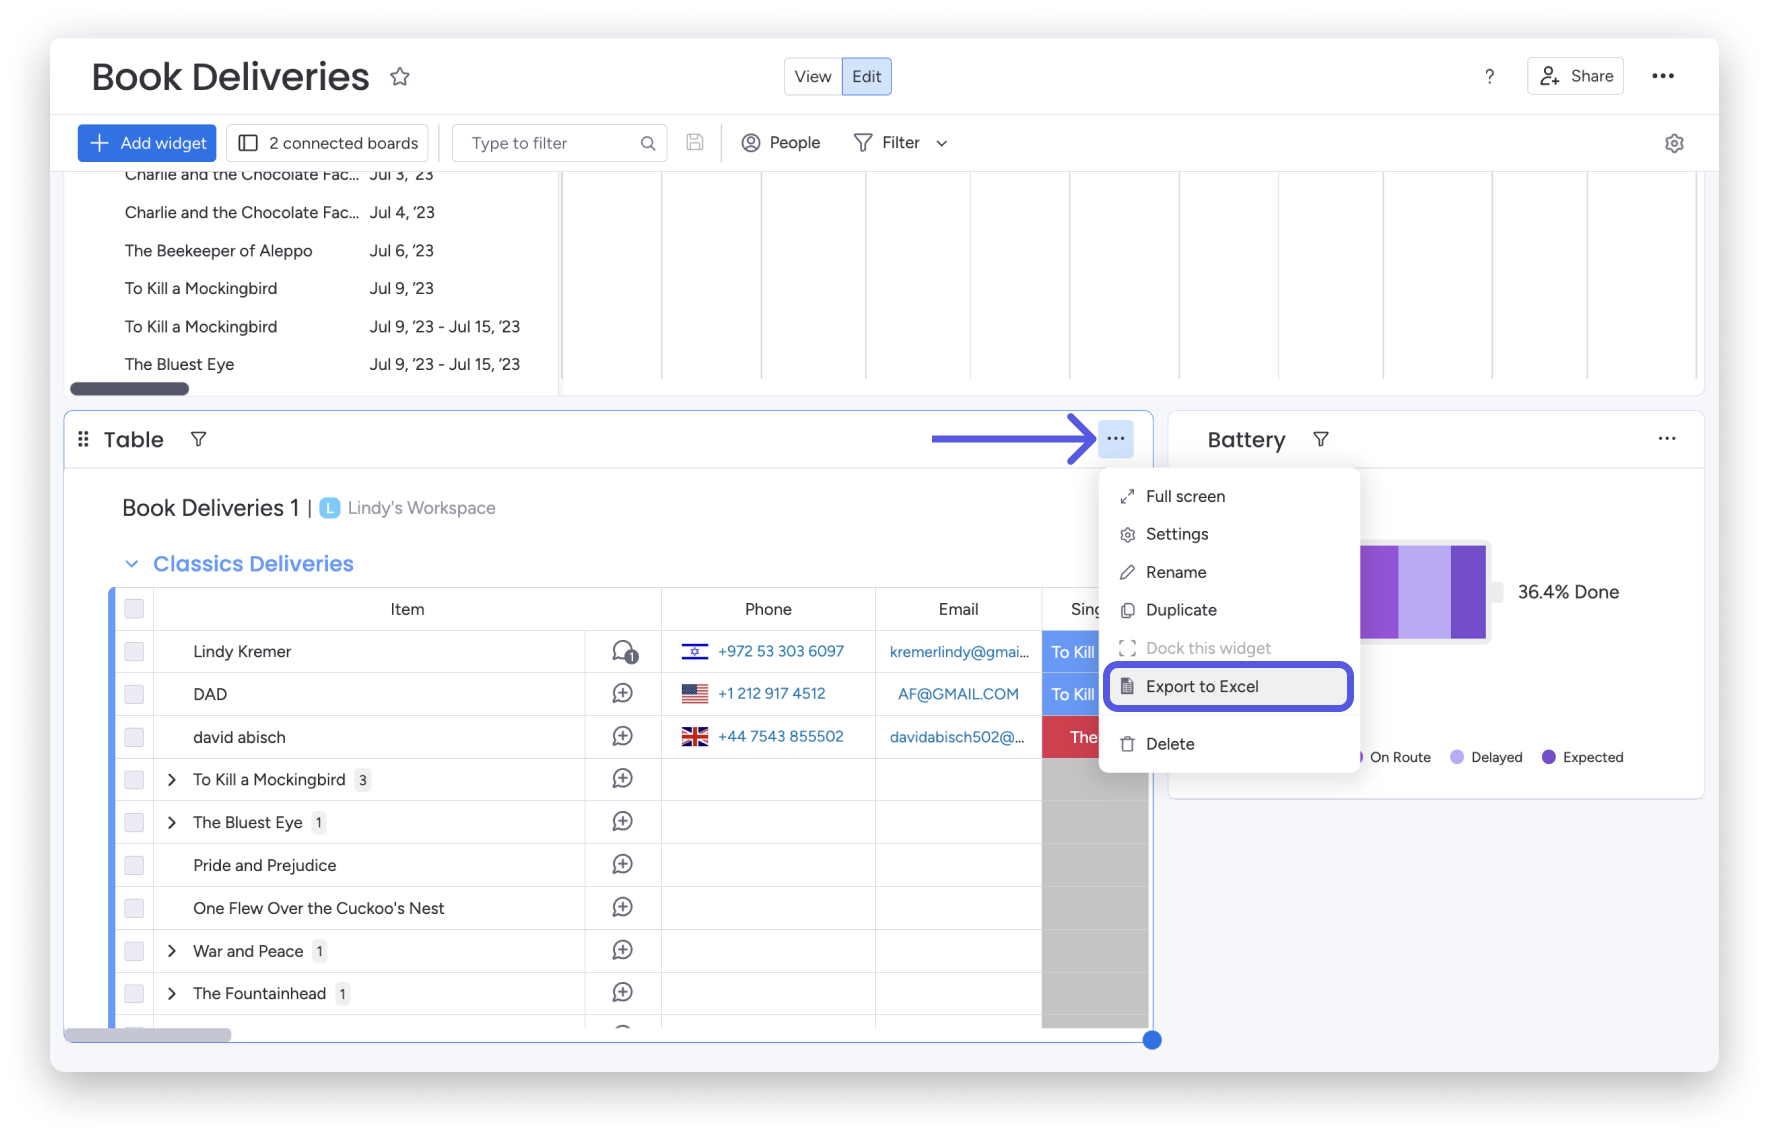Switch to Edit mode
This screenshot has height=1137, width=1769.
pyautogui.click(x=867, y=76)
